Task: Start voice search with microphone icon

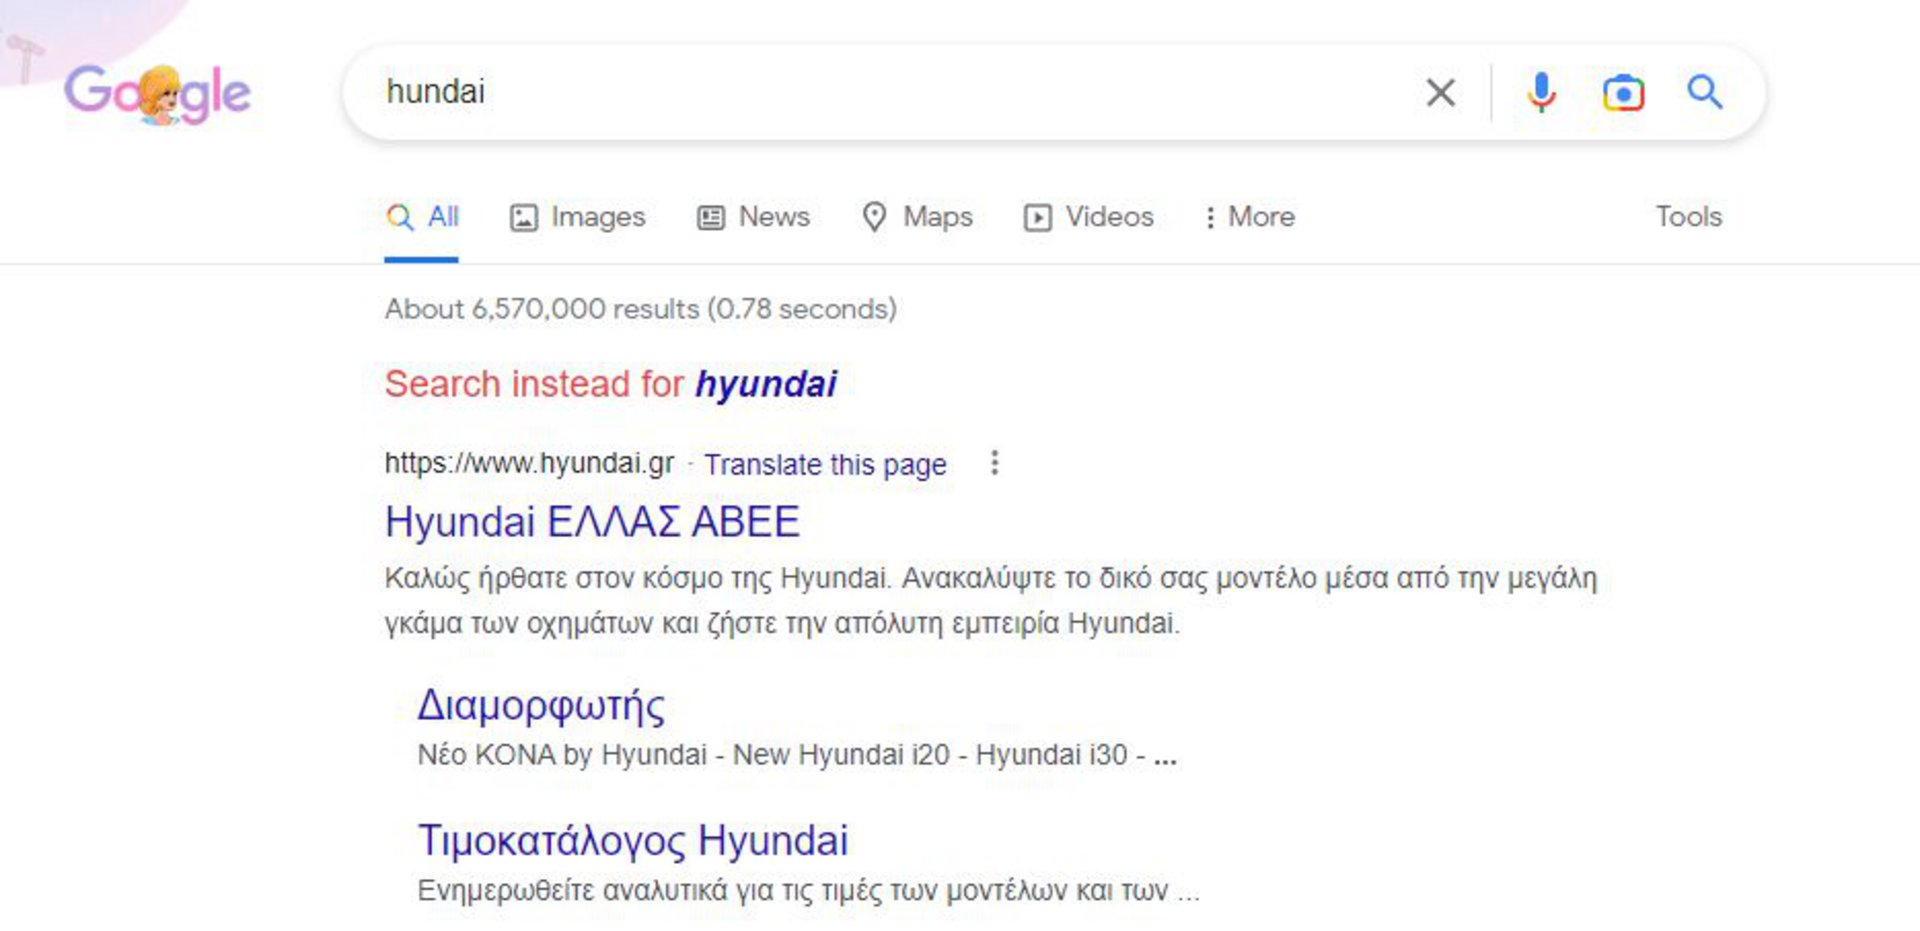Action: coord(1541,93)
